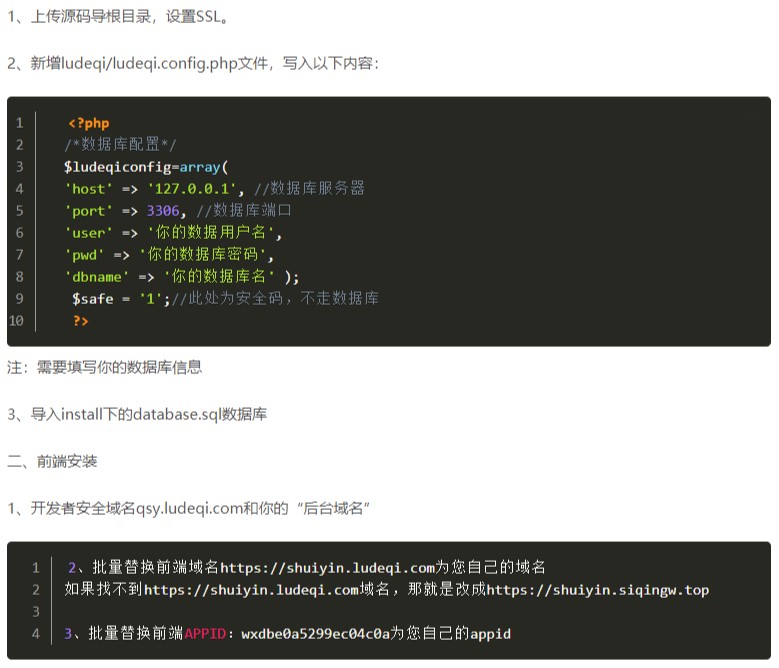Click the value '你的数据库名'
The image size is (779, 668).
[x=219, y=276]
